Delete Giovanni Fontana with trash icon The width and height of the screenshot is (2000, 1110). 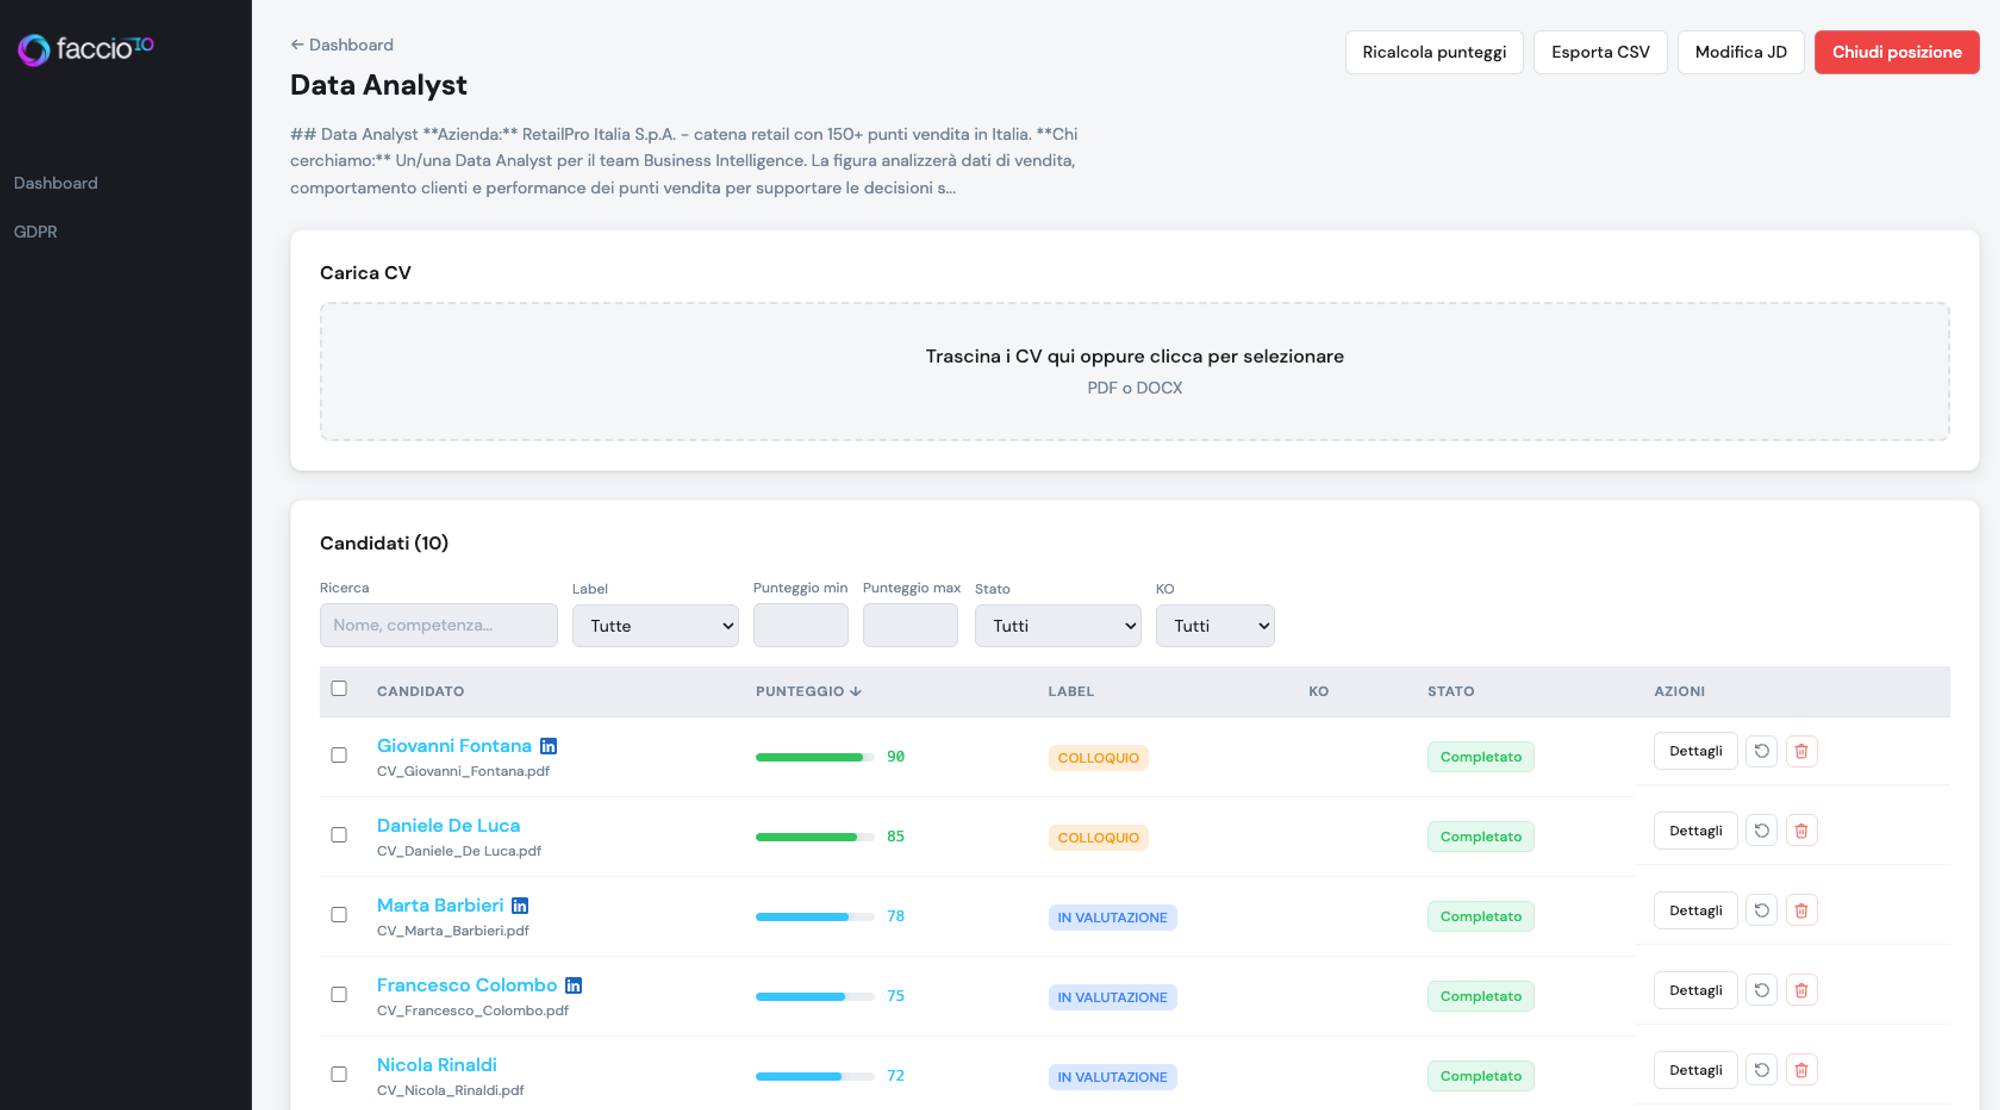coord(1801,751)
